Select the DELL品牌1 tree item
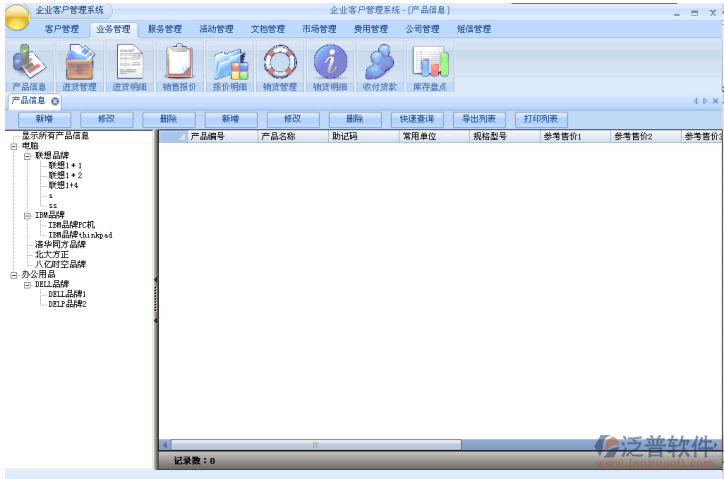Viewport: 724px width, 479px height. pyautogui.click(x=67, y=294)
